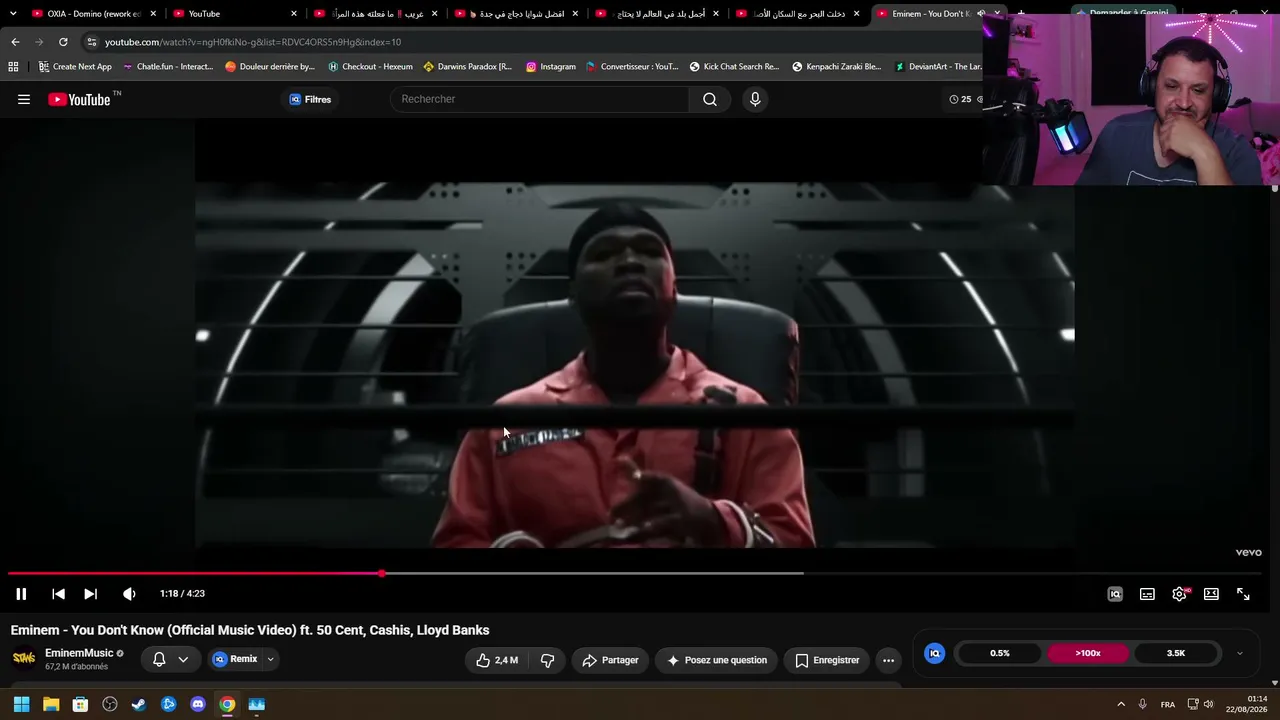Switch to the OXIA - Domino tab
Image resolution: width=1280 pixels, height=720 pixels.
click(x=92, y=14)
